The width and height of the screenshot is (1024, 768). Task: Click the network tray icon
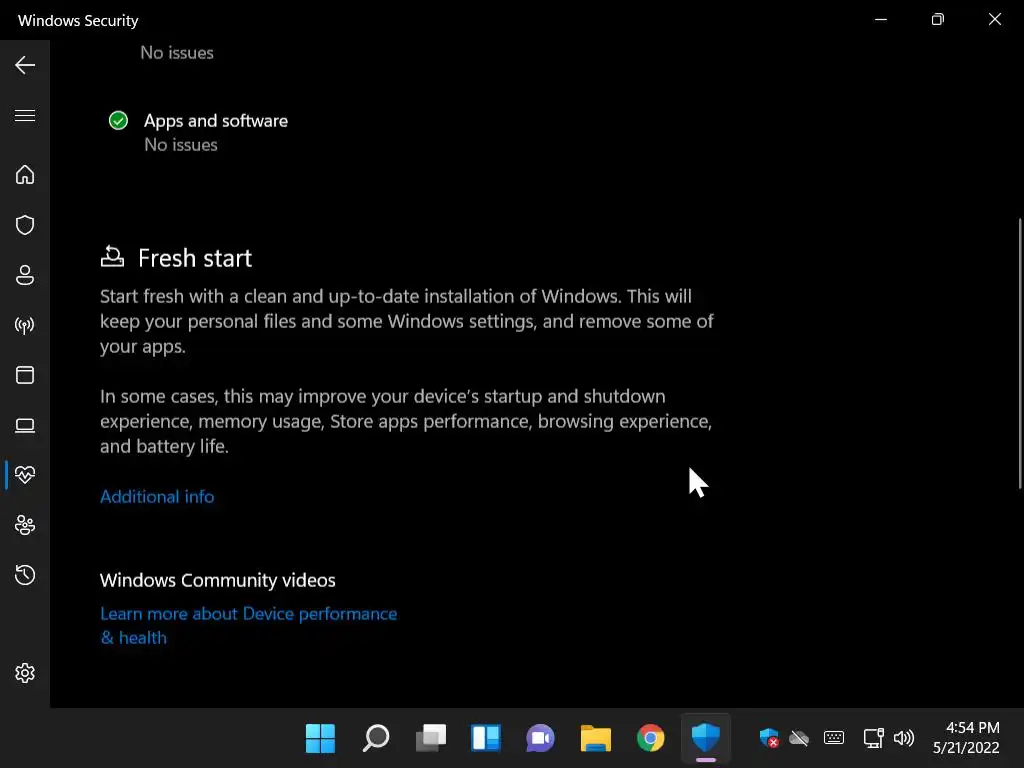tap(873, 738)
